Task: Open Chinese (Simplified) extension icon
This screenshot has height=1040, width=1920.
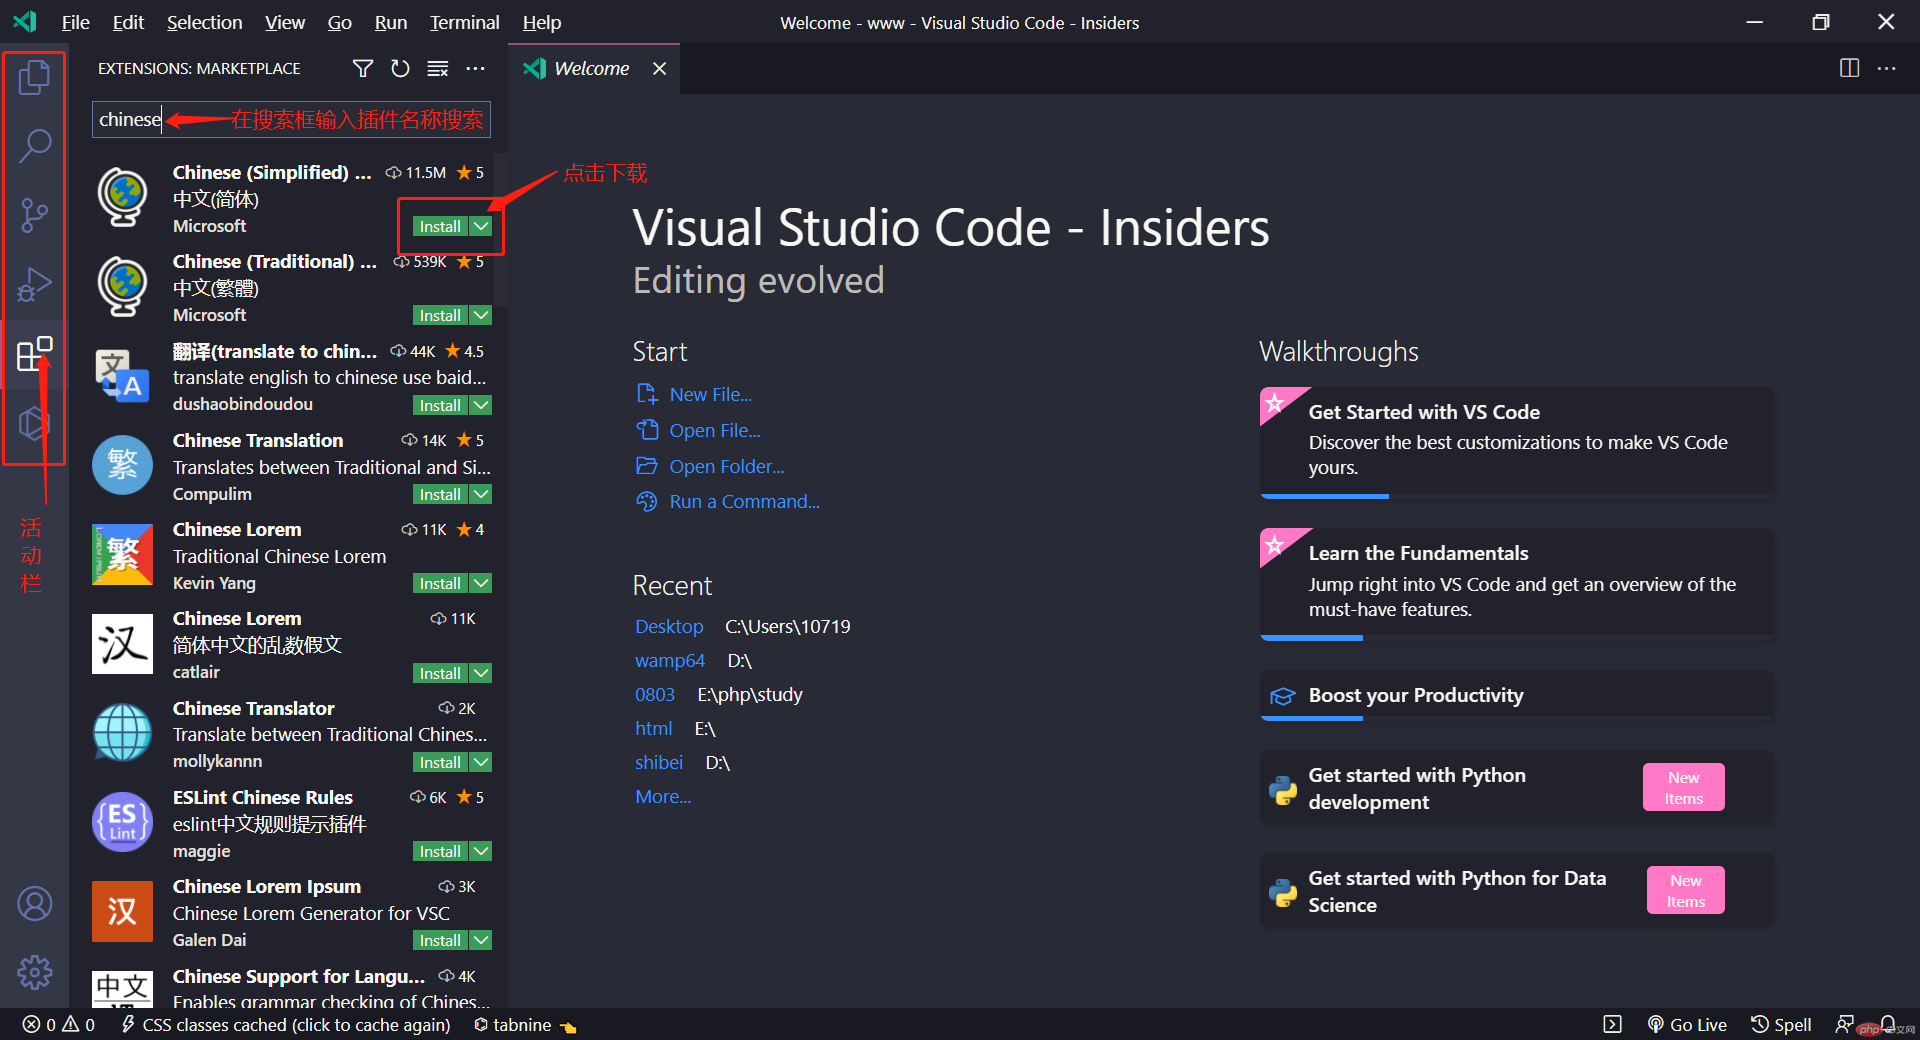Action: [123, 197]
